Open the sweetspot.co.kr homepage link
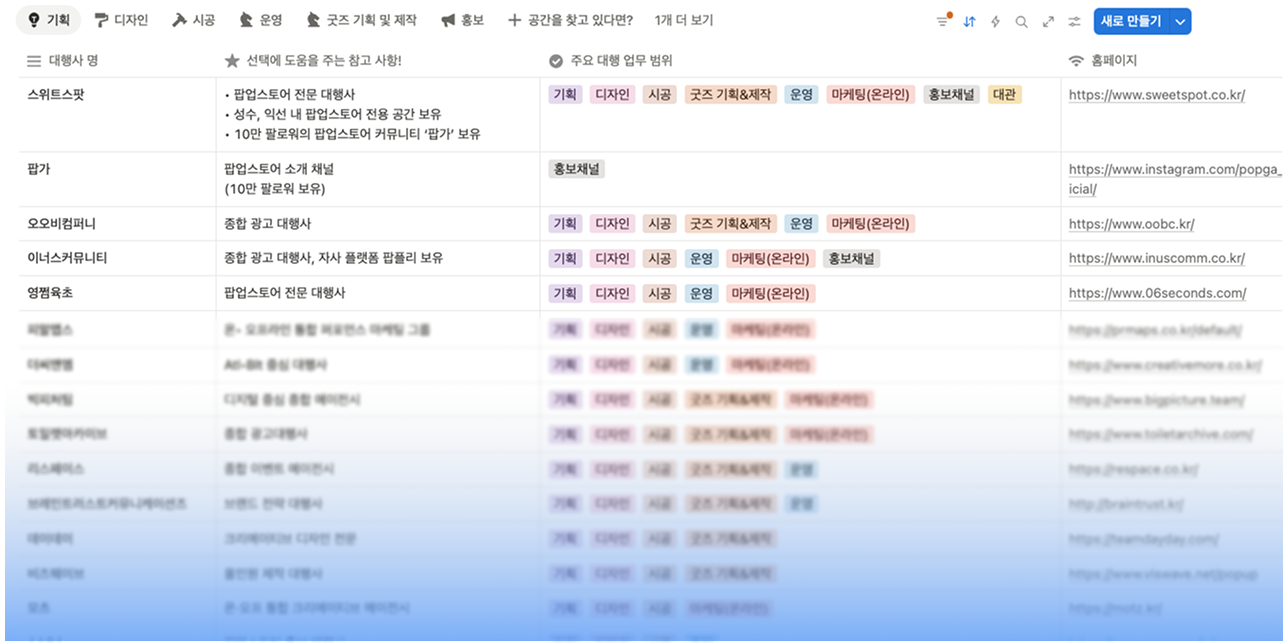The image size is (1288, 644). tap(1157, 95)
